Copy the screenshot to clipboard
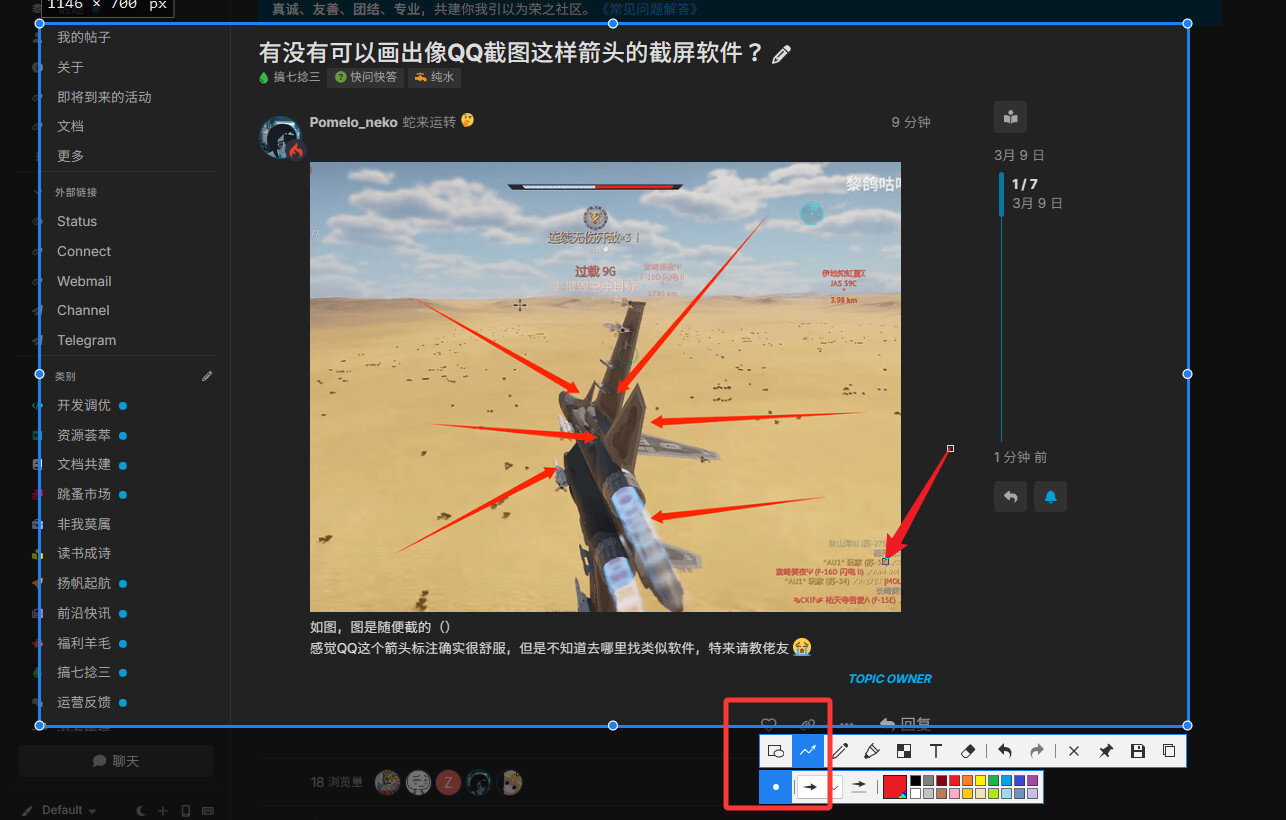This screenshot has width=1286, height=820. click(1169, 751)
